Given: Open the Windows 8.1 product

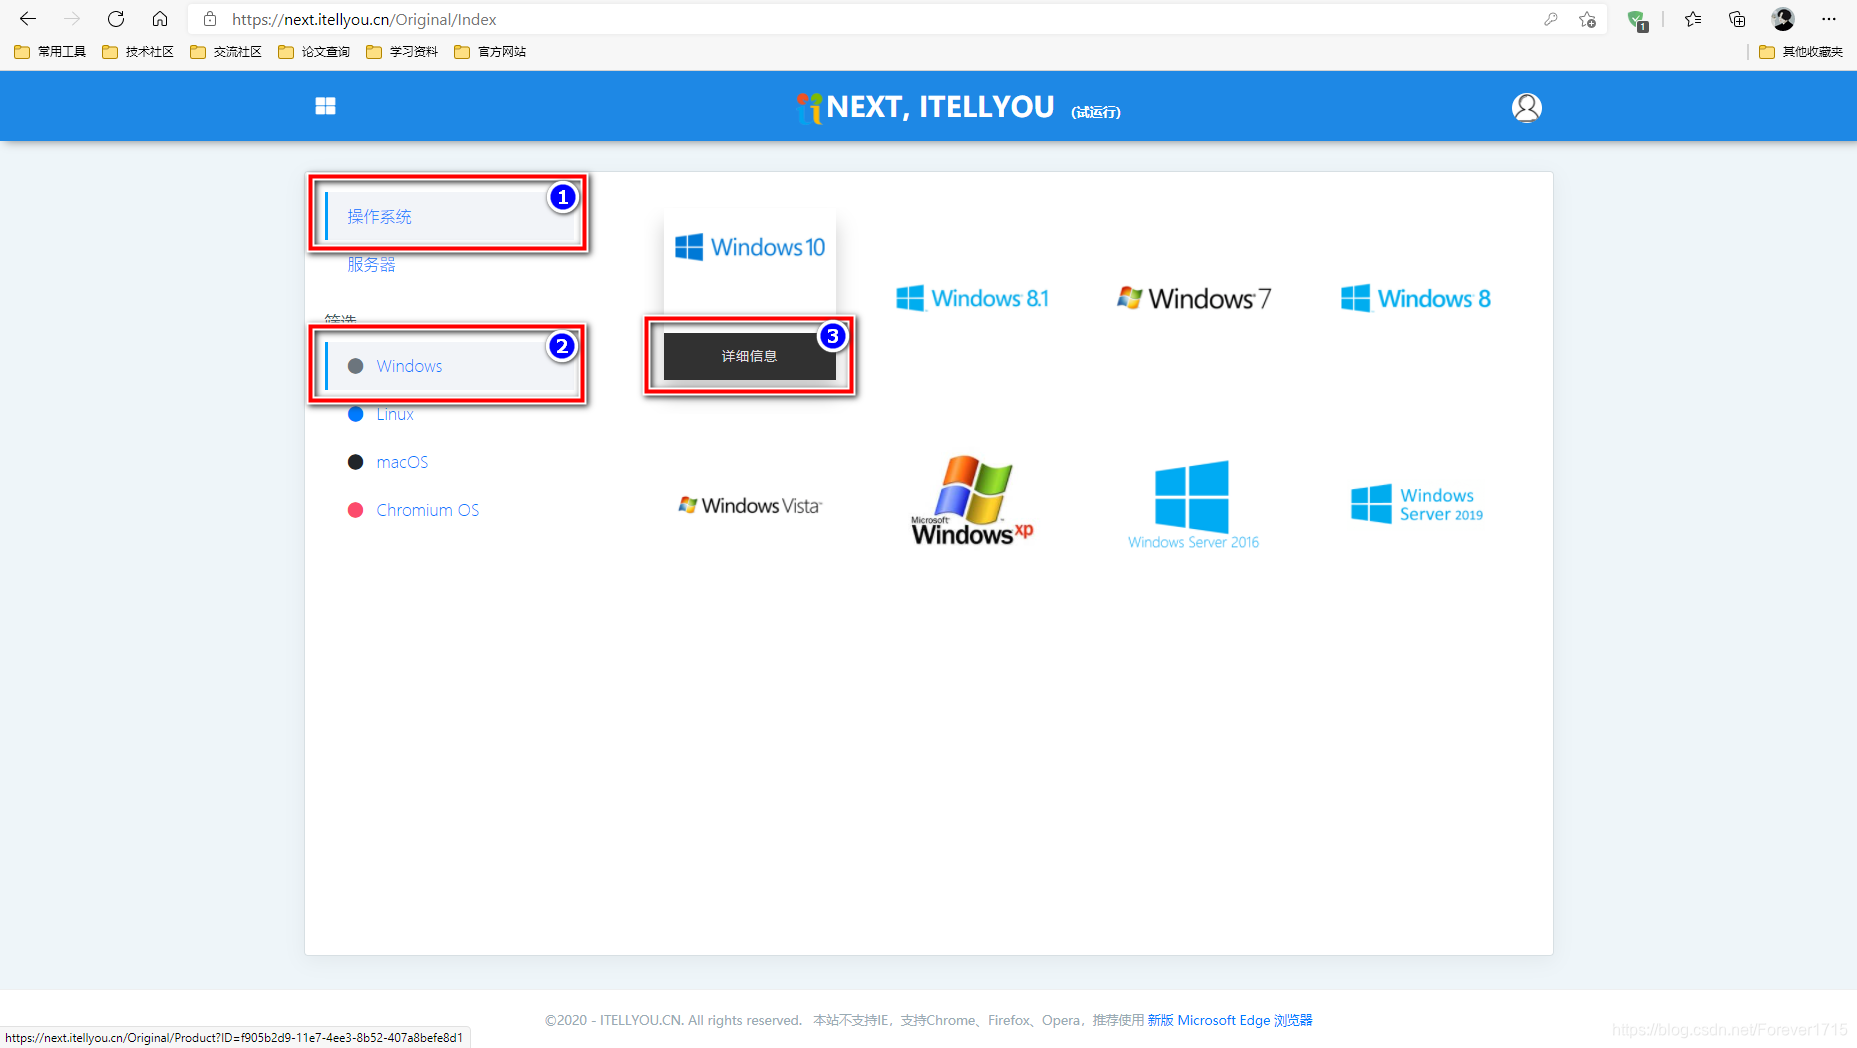Looking at the screenshot, I should 972,298.
